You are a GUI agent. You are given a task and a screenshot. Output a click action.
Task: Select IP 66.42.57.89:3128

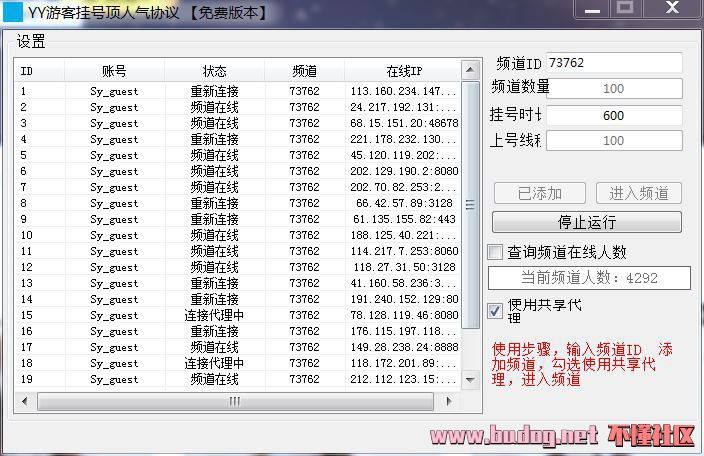404,203
